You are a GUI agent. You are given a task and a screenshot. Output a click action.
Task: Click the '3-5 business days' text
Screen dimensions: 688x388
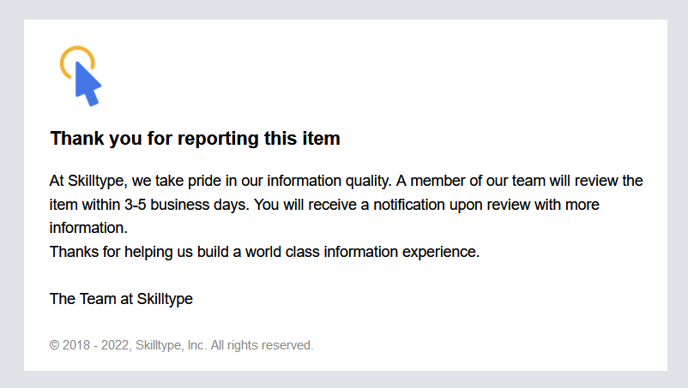click(186, 205)
